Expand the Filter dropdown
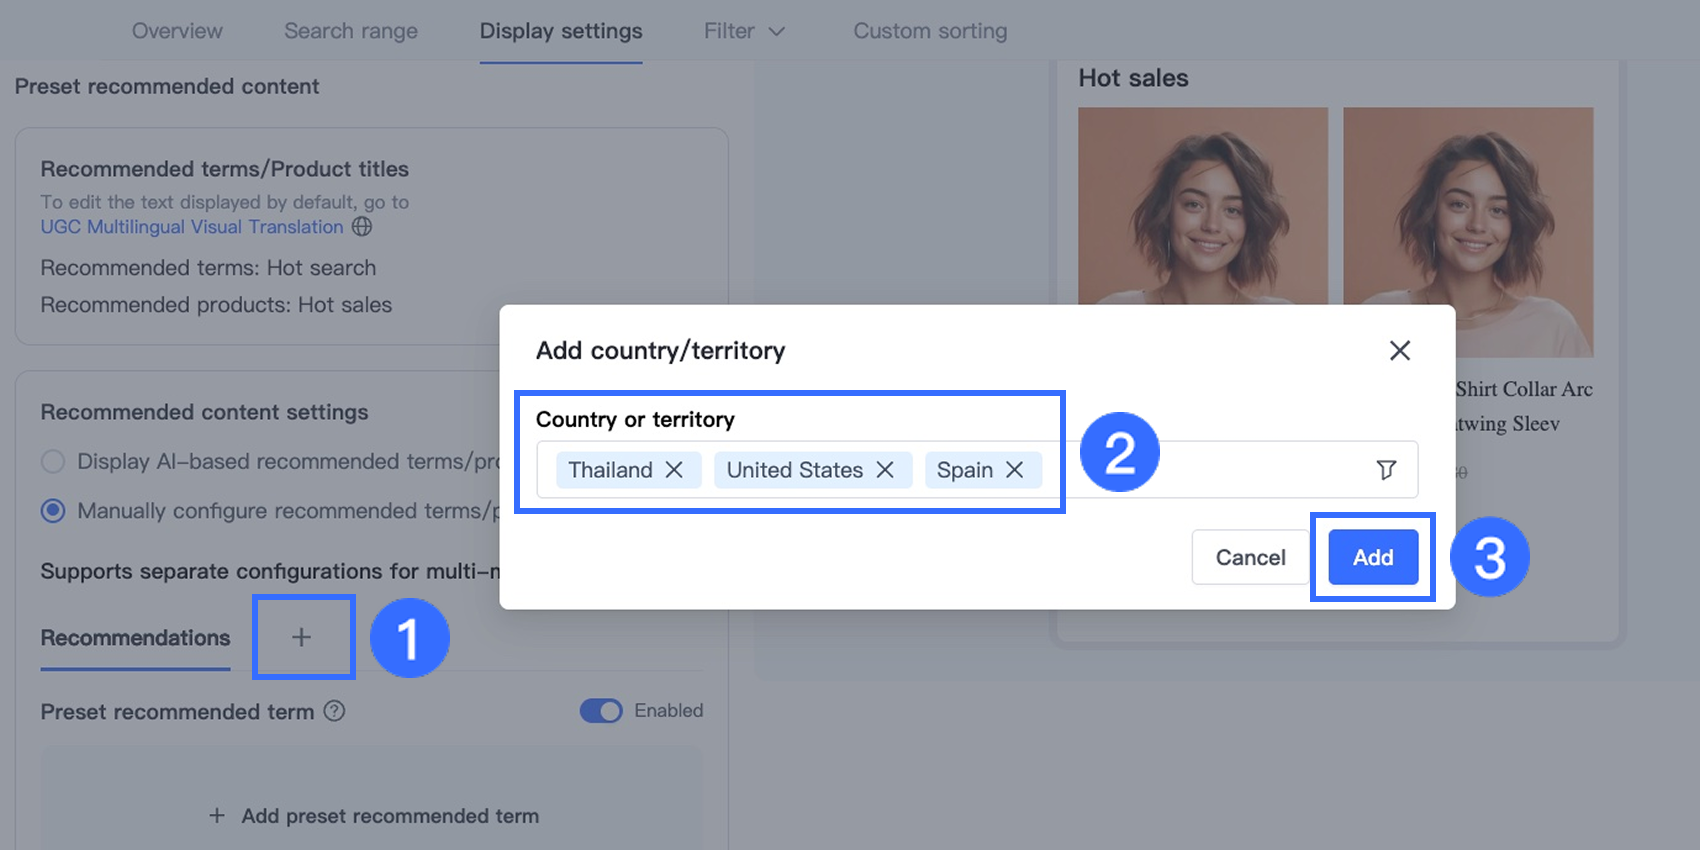The image size is (1700, 850). coord(744,31)
